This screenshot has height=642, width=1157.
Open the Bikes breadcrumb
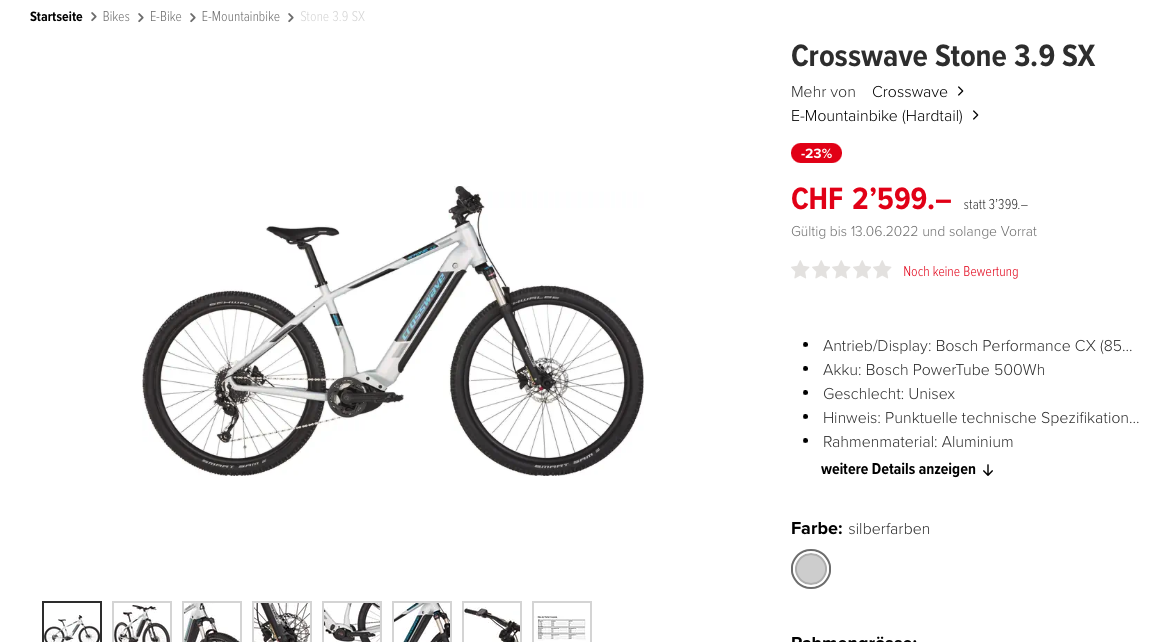pyautogui.click(x=116, y=16)
